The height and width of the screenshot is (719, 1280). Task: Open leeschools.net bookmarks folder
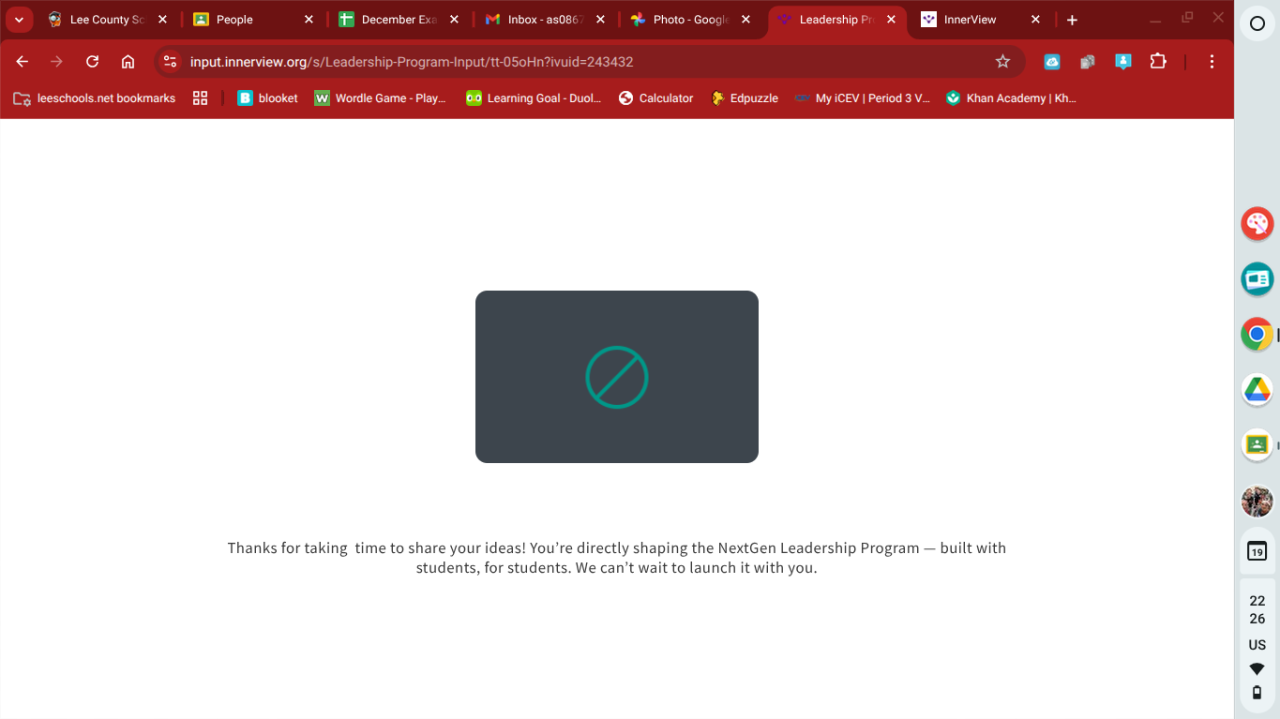93,98
